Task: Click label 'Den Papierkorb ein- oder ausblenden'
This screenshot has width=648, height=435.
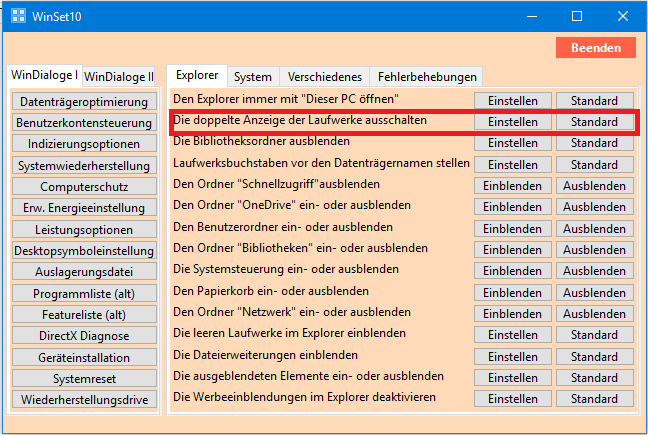Action: tap(271, 291)
